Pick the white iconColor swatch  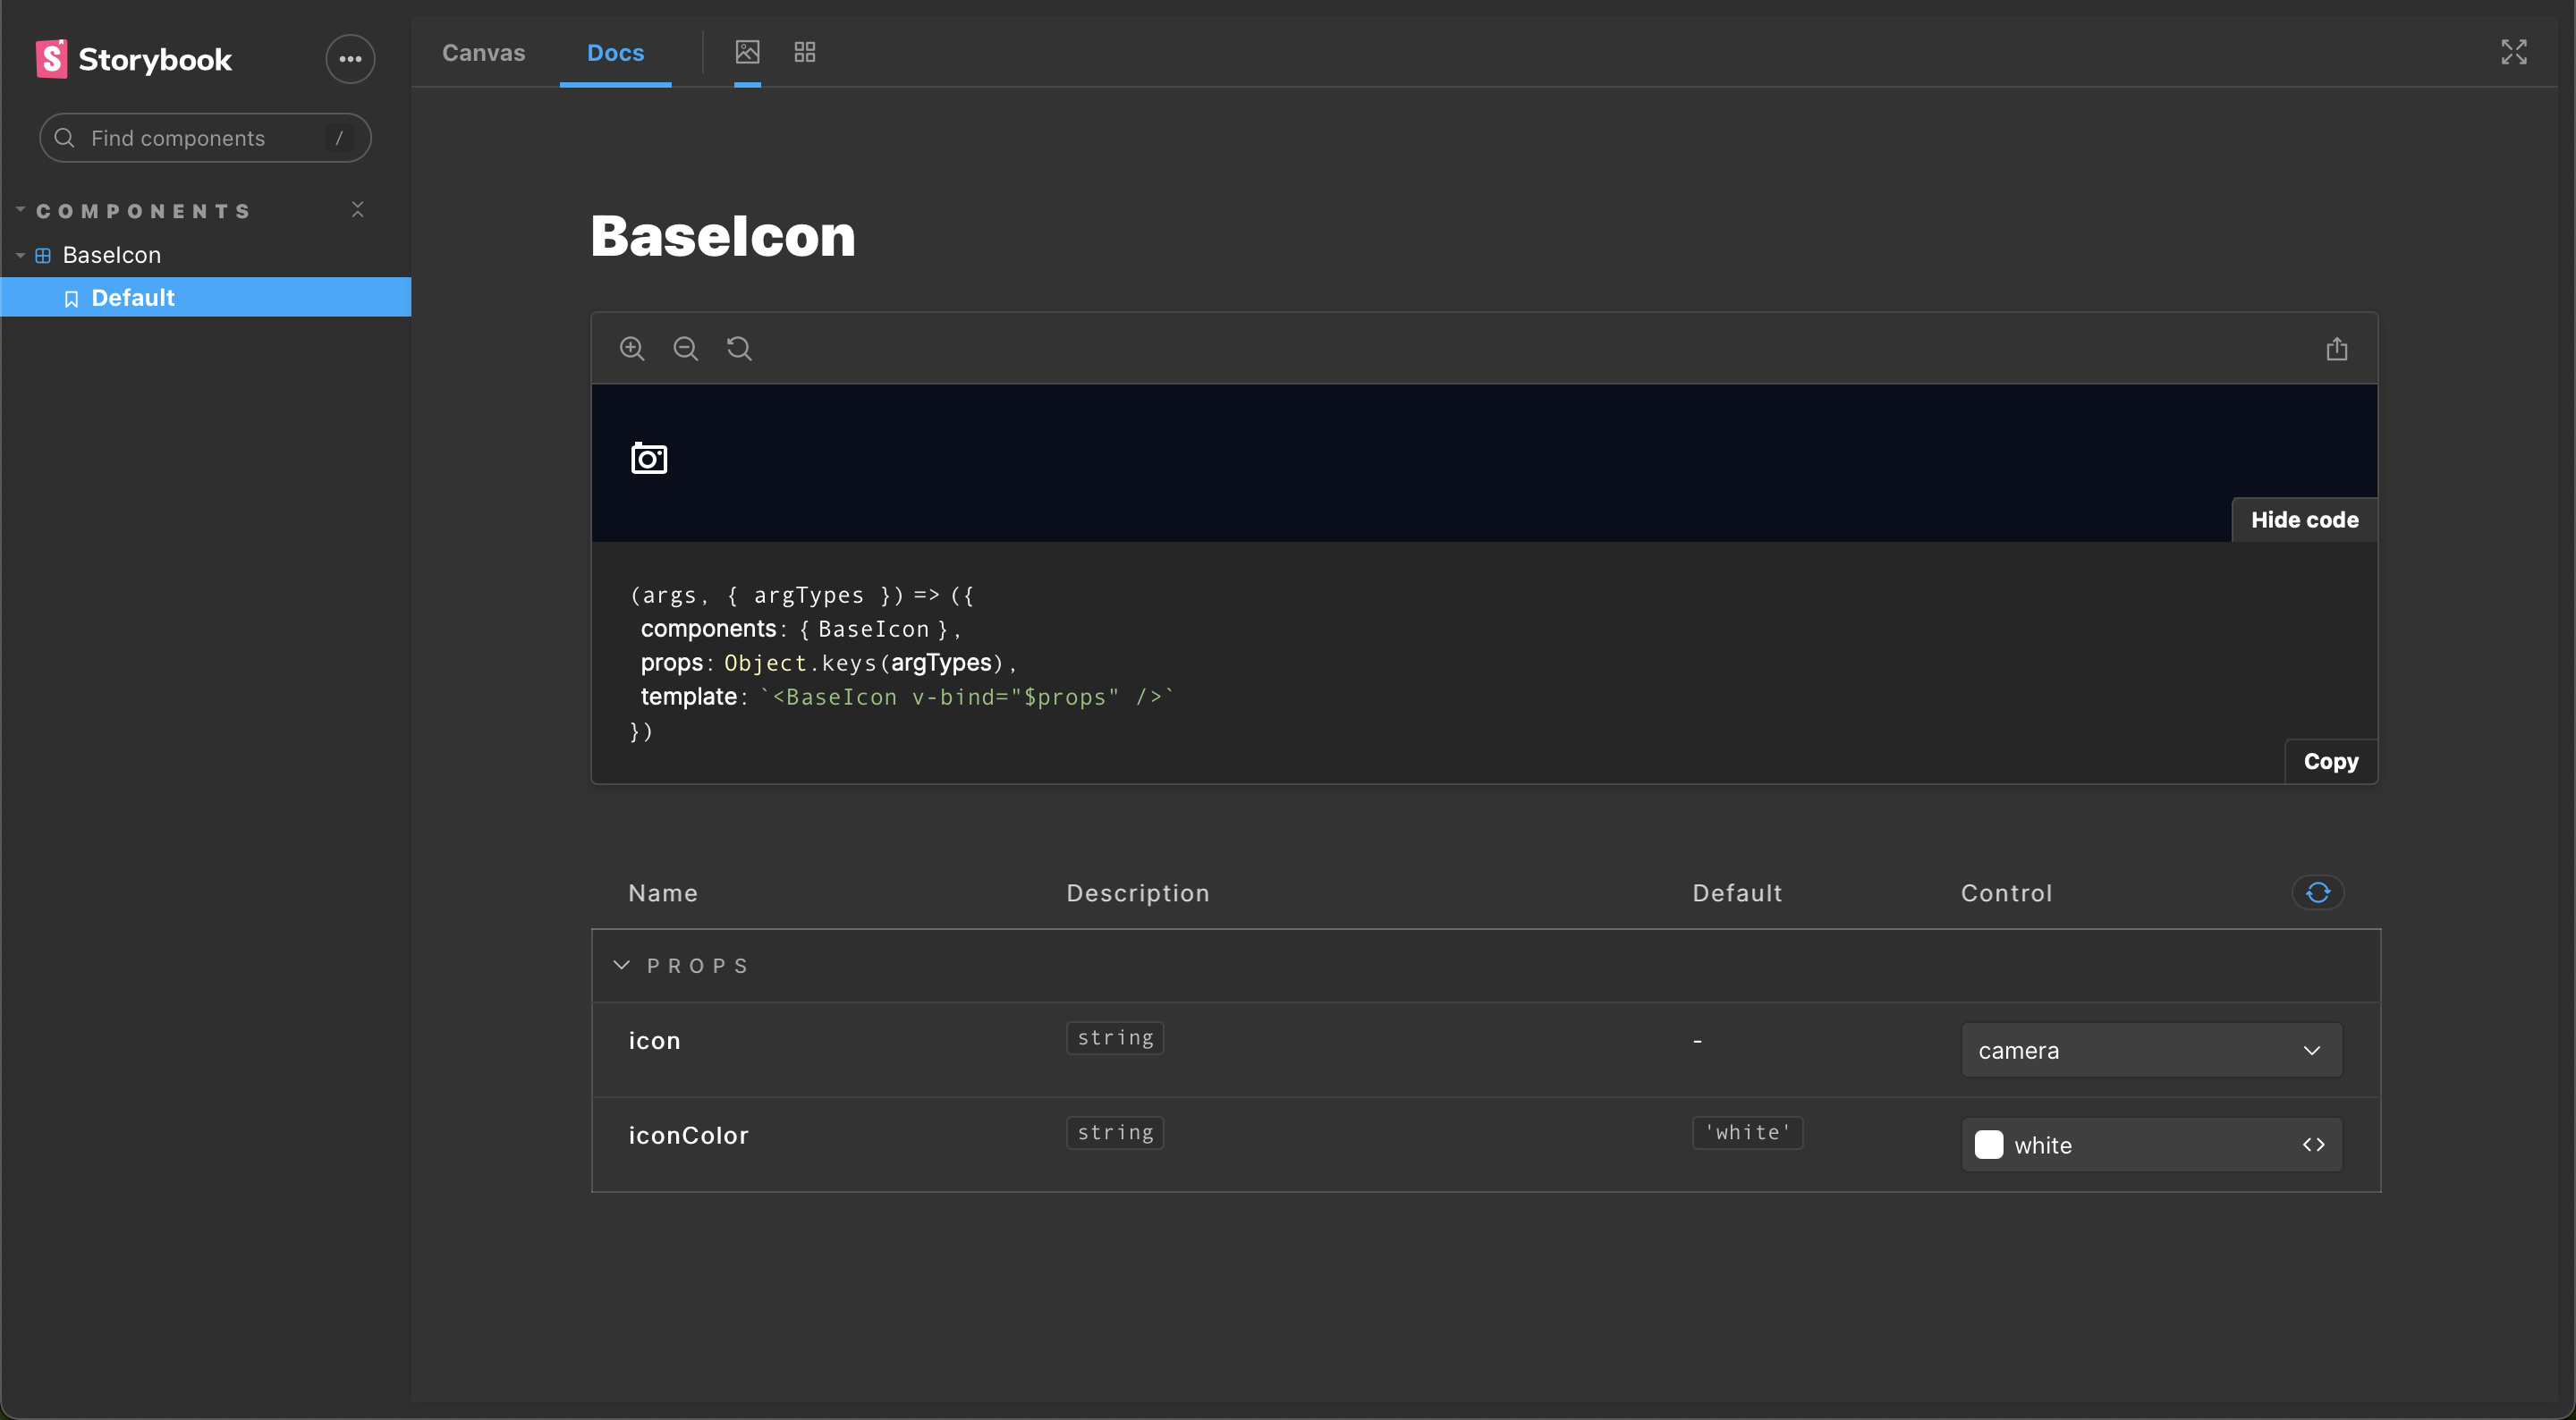1990,1144
